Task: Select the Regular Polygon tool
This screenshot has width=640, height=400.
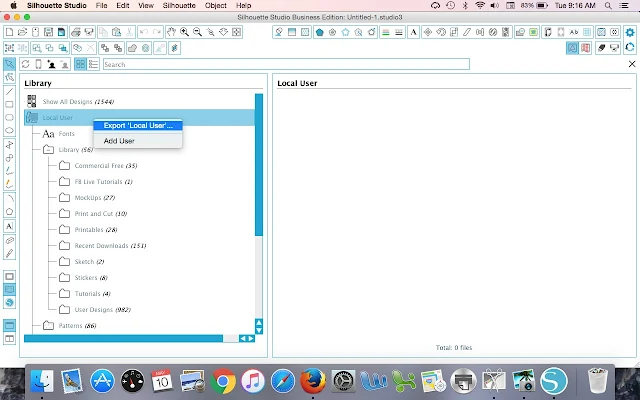Action: tap(9, 211)
